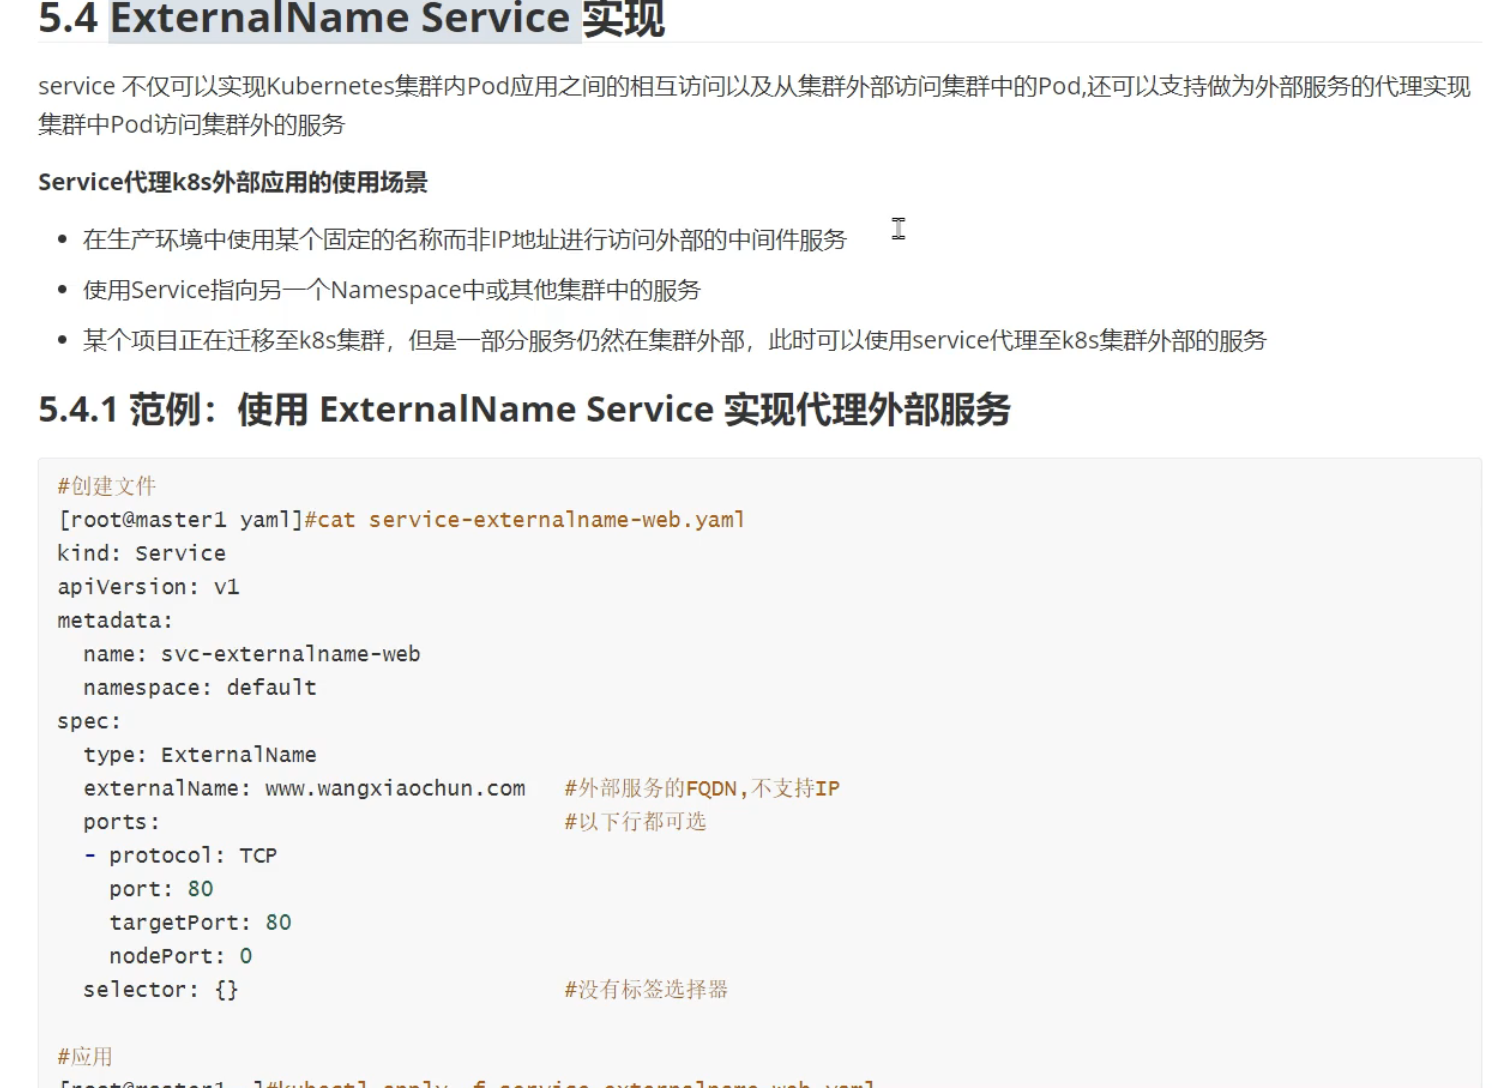Click the bullet about 项目正在迁移至k8s集群

(674, 341)
